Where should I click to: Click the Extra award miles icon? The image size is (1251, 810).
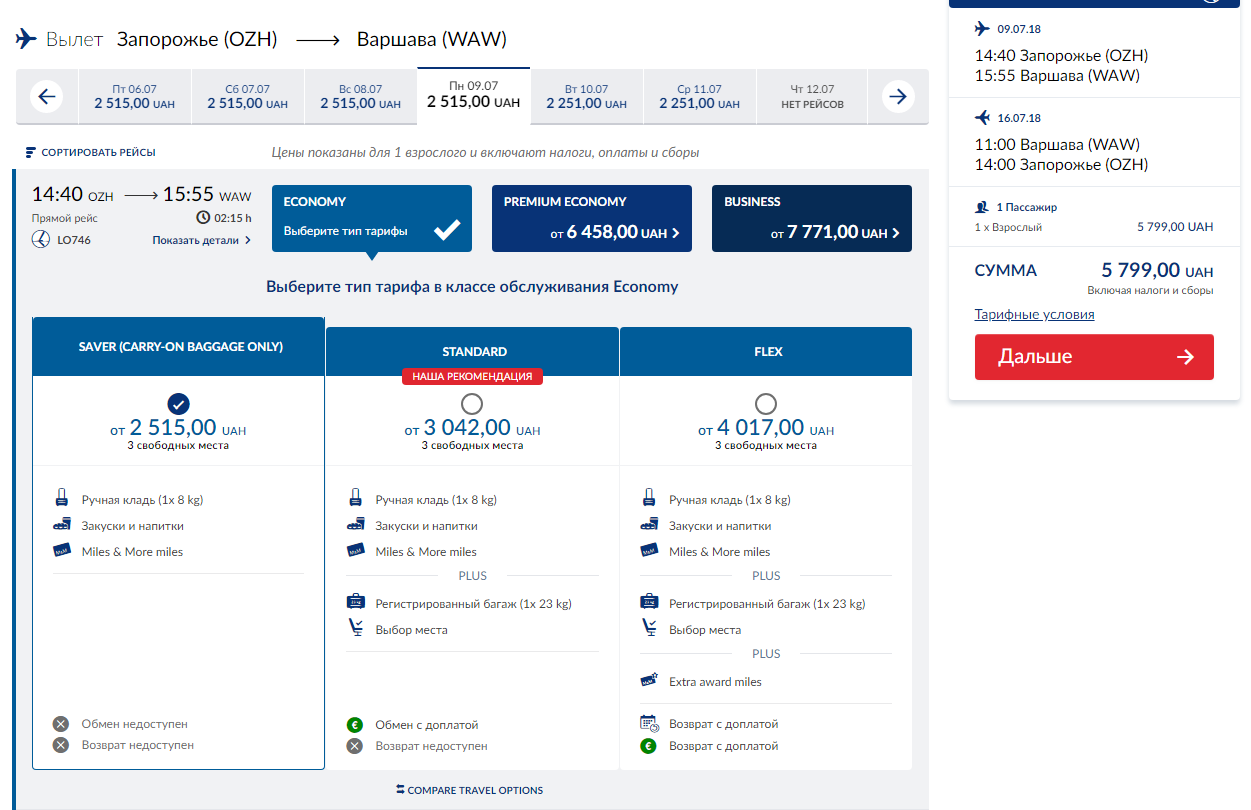pyautogui.click(x=649, y=681)
